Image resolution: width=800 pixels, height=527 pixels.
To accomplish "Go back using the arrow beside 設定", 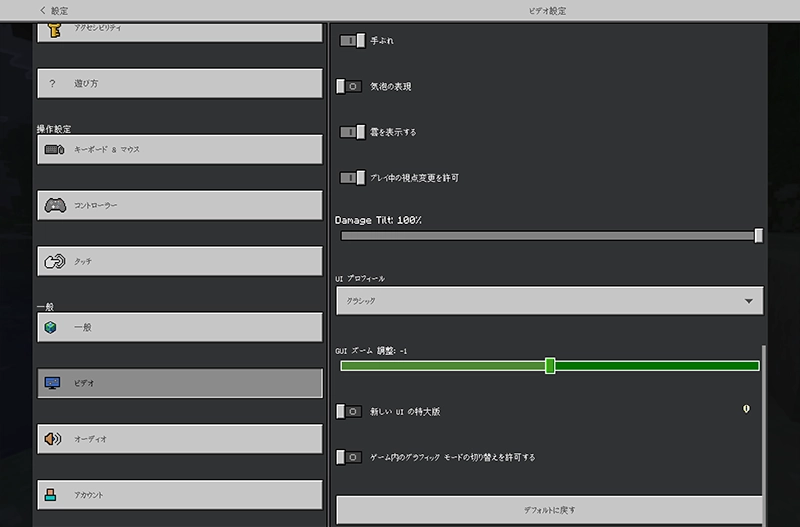I will (42, 10).
